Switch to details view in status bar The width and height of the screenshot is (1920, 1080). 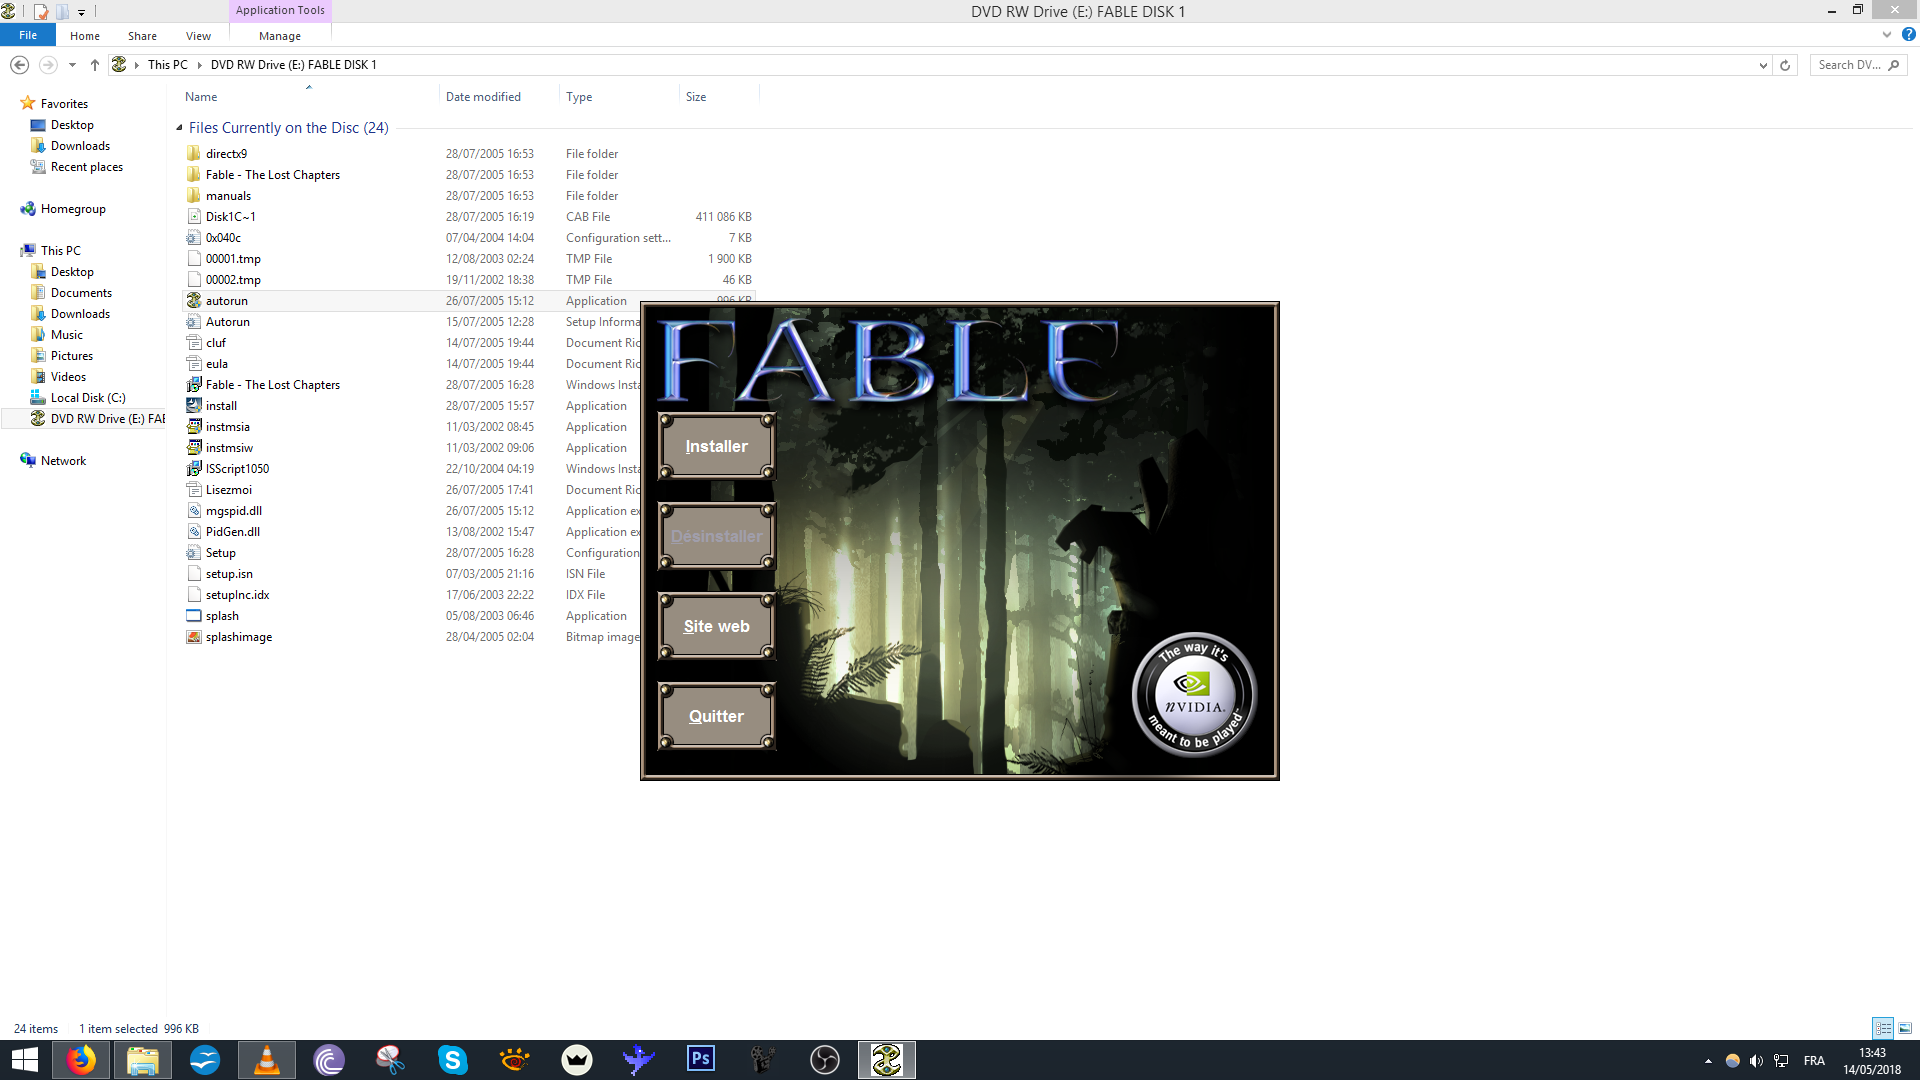[1883, 1028]
